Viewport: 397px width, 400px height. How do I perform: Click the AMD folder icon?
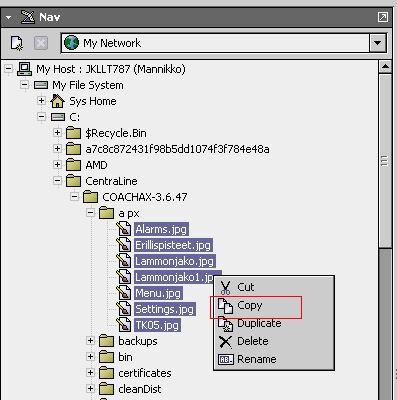[x=73, y=165]
